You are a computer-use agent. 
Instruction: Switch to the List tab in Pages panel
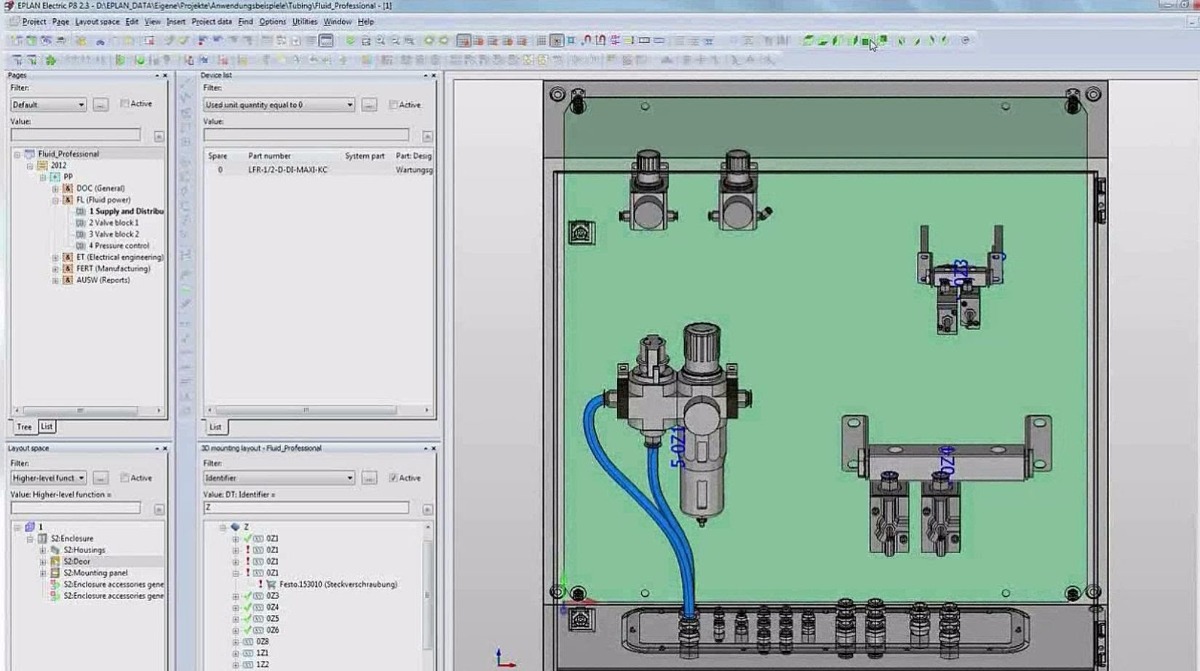(47, 427)
